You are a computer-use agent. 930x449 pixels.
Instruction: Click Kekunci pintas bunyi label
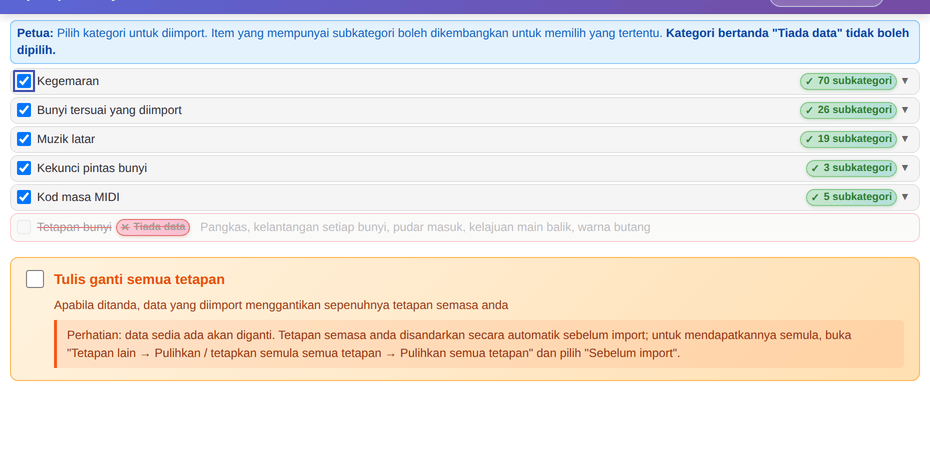pos(92,168)
